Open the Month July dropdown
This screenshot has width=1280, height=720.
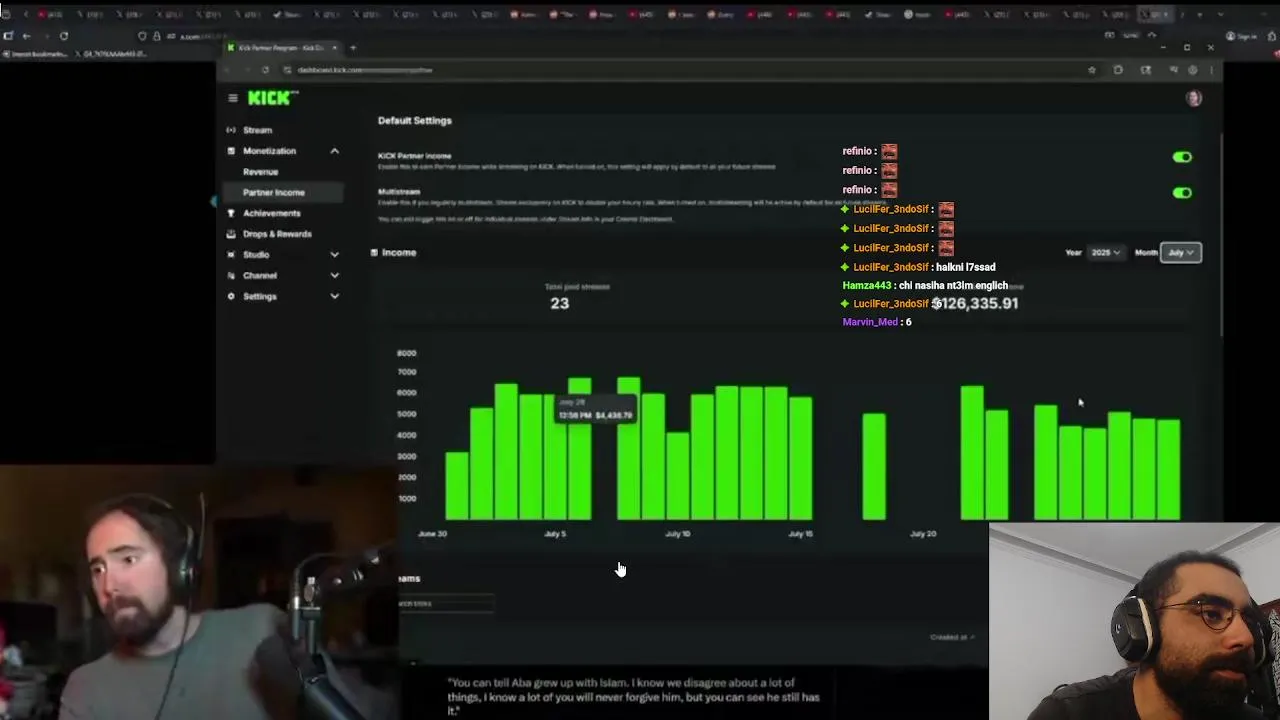coord(1181,253)
